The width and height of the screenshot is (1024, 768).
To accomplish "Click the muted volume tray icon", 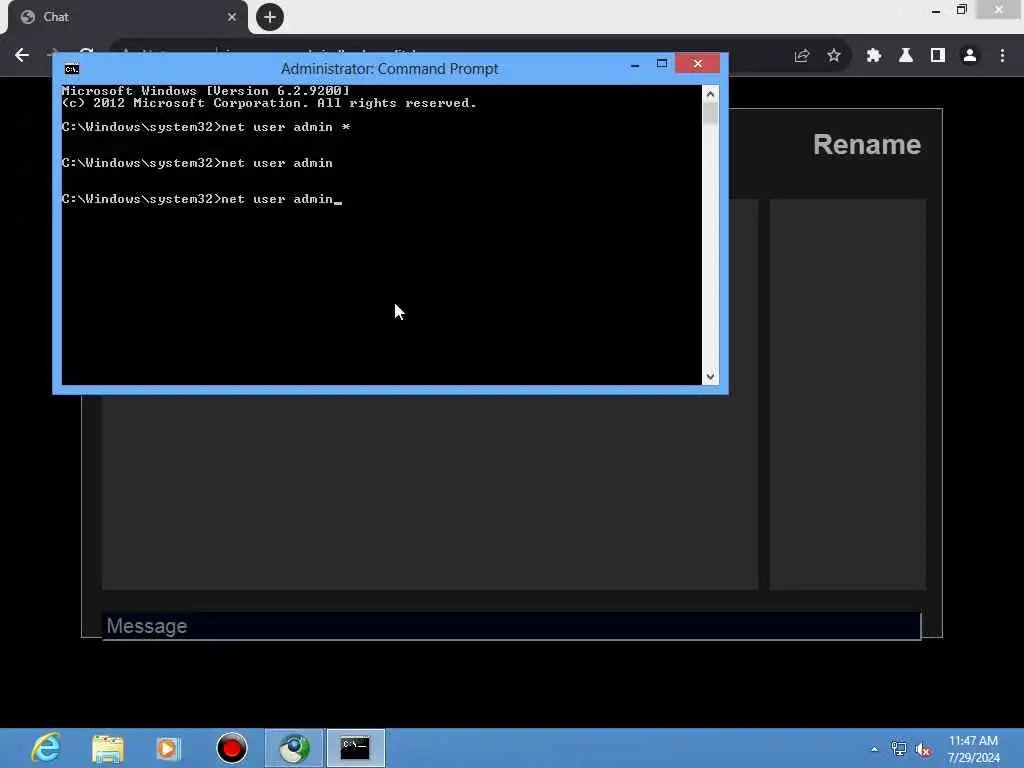I will pyautogui.click(x=923, y=749).
